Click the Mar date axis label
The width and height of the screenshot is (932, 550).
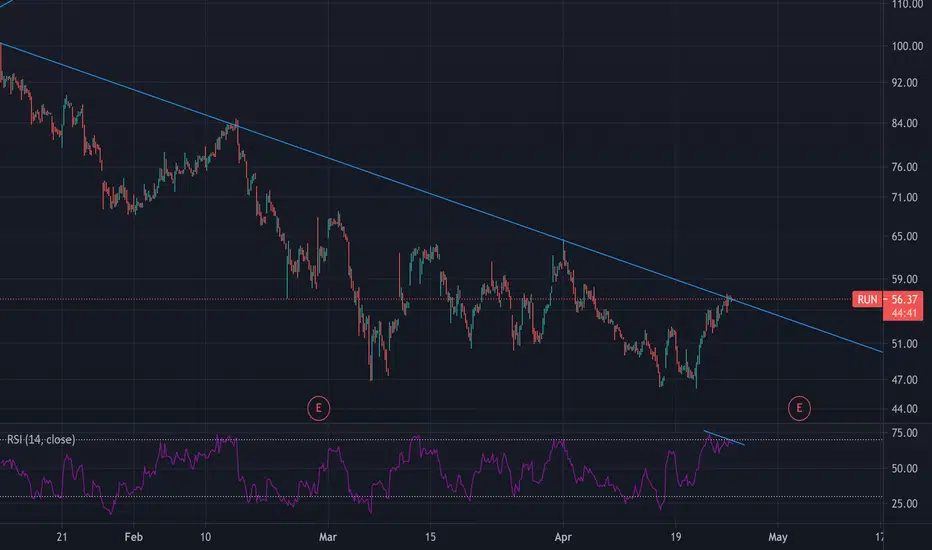click(328, 537)
